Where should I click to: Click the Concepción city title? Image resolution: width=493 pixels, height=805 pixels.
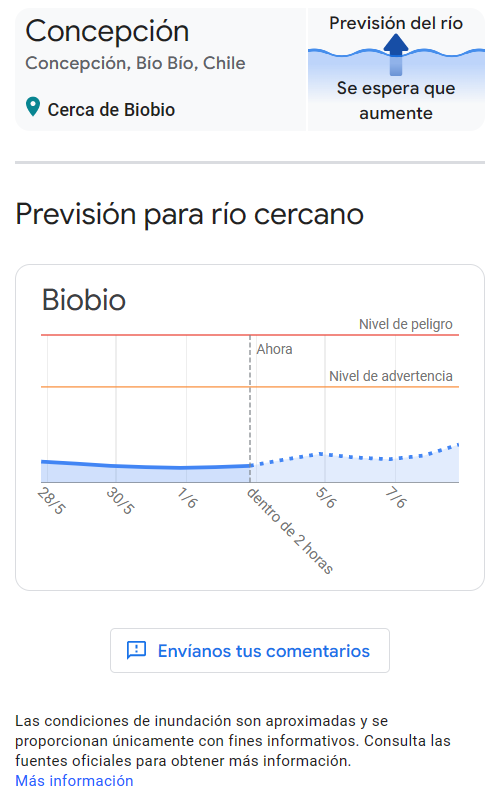tap(107, 32)
